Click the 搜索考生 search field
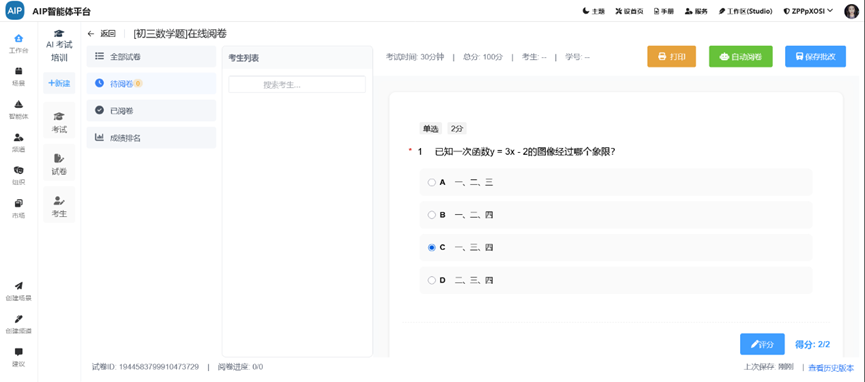The image size is (865, 382). [297, 84]
